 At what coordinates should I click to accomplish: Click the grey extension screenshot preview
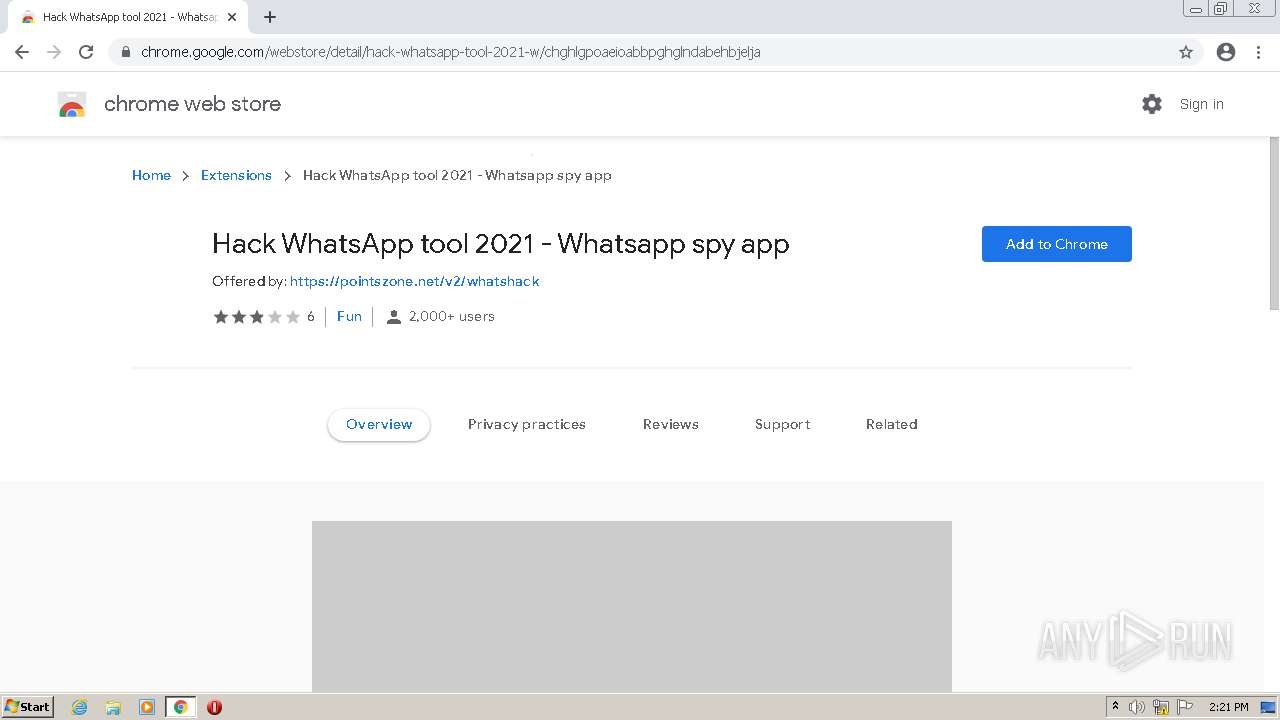632,606
